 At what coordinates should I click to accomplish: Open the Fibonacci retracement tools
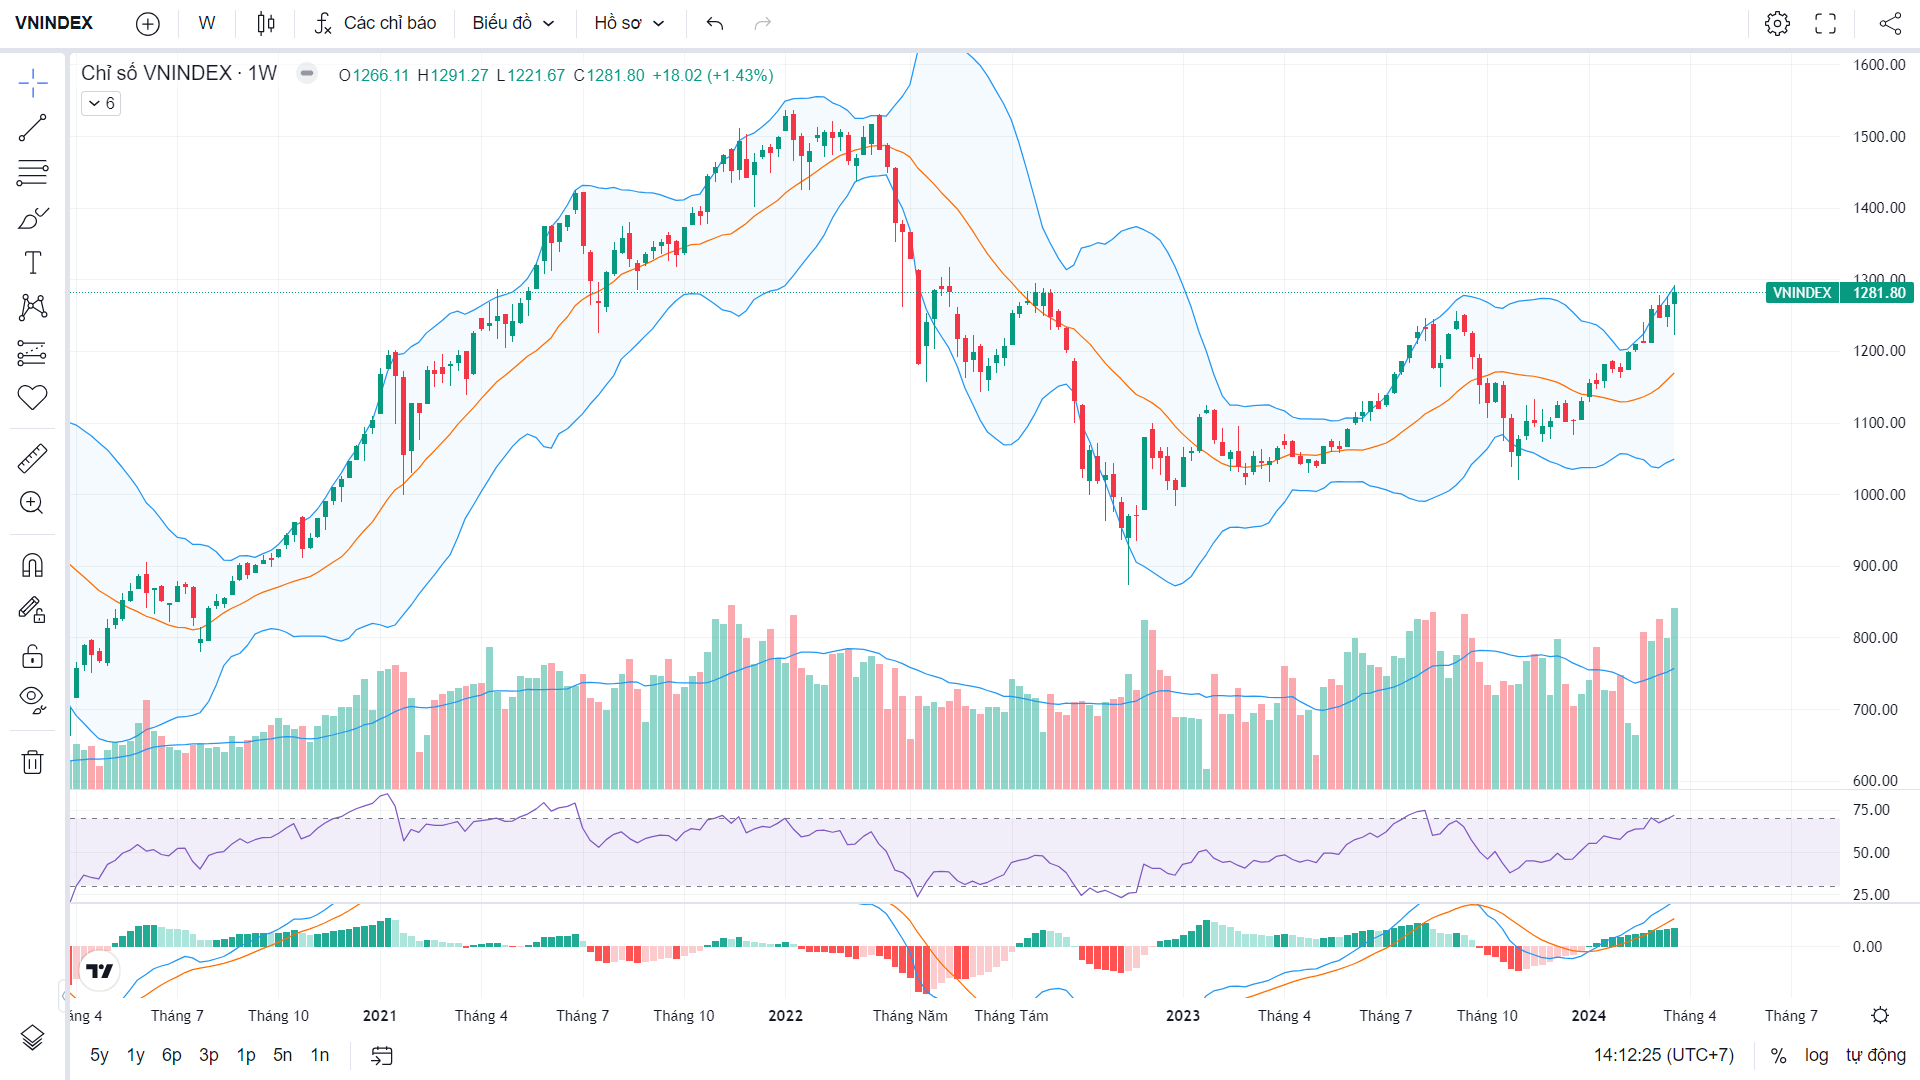(x=33, y=173)
